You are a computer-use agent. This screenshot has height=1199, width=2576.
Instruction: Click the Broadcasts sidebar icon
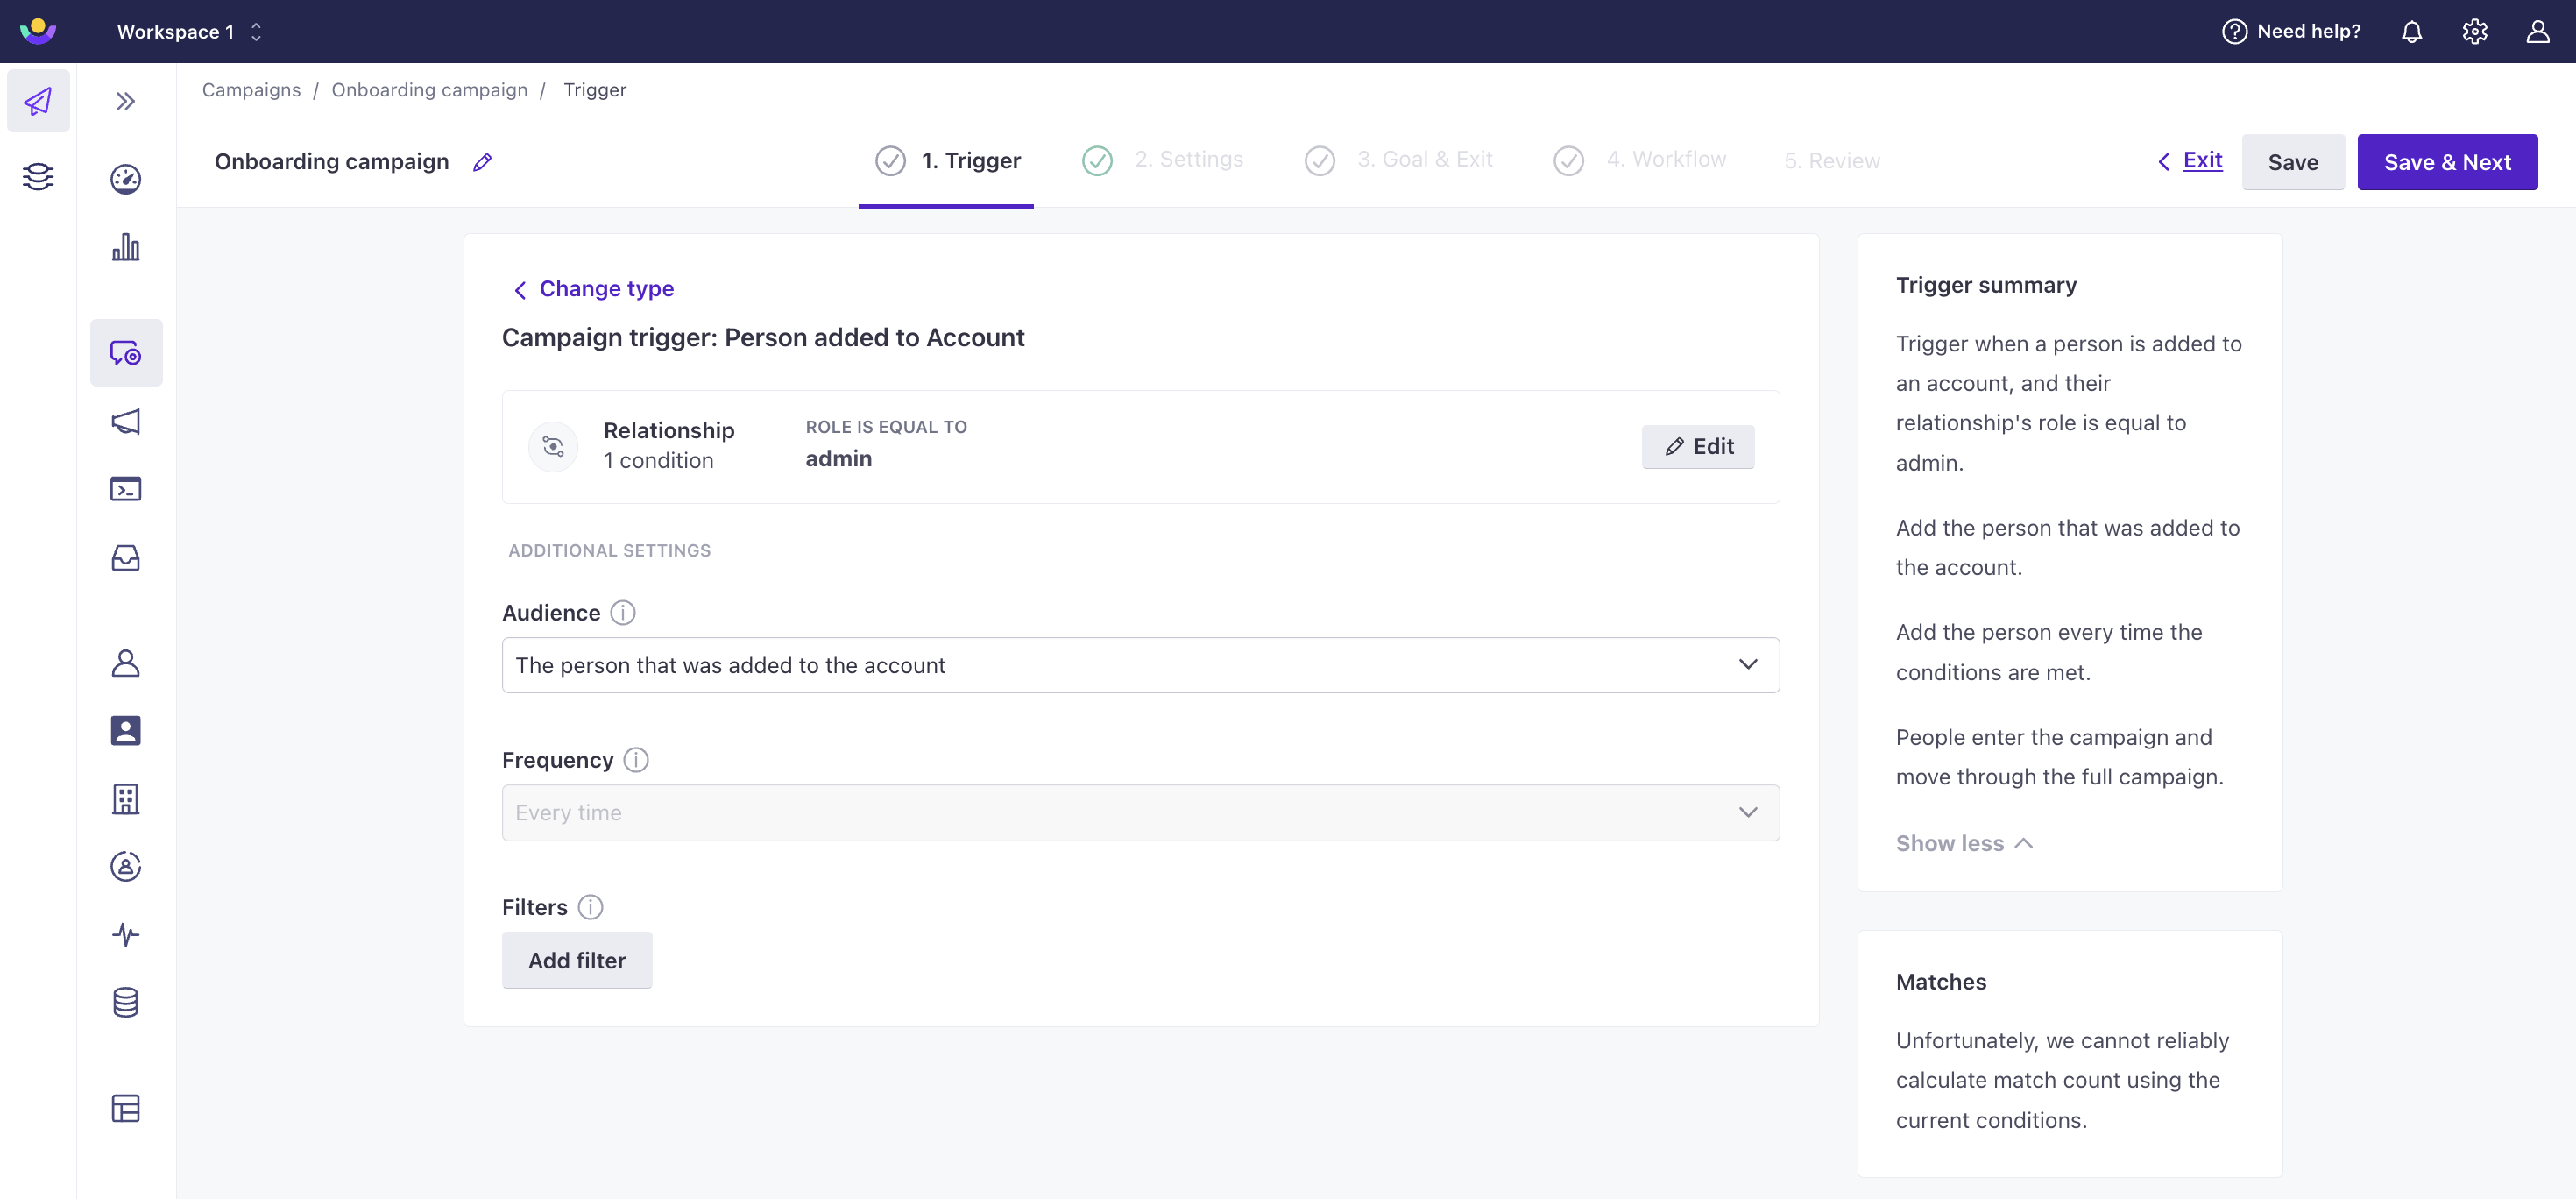pos(124,421)
